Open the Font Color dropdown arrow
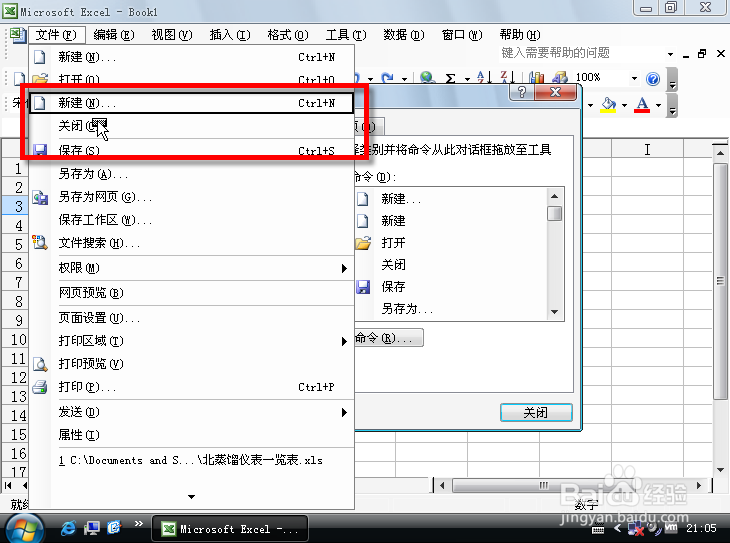The width and height of the screenshot is (730, 543). (x=658, y=105)
